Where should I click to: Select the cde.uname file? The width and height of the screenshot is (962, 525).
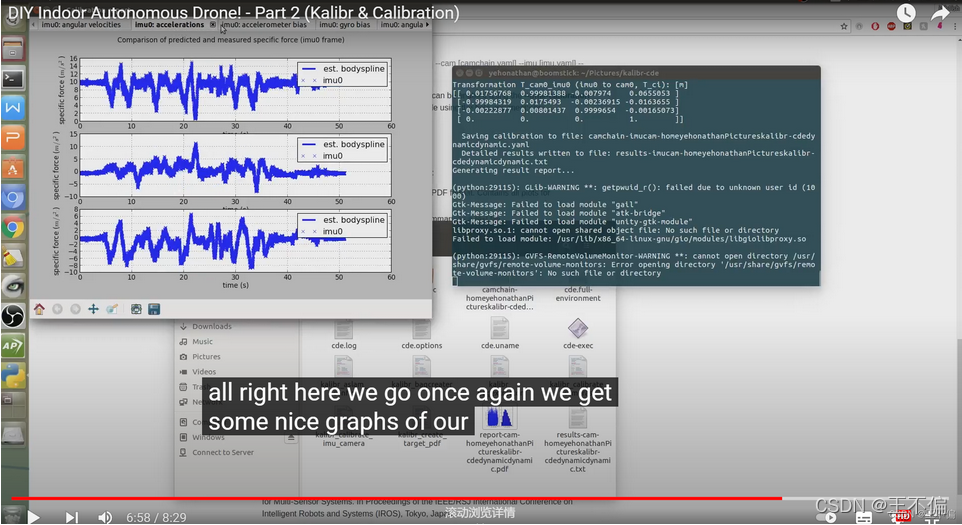(499, 334)
